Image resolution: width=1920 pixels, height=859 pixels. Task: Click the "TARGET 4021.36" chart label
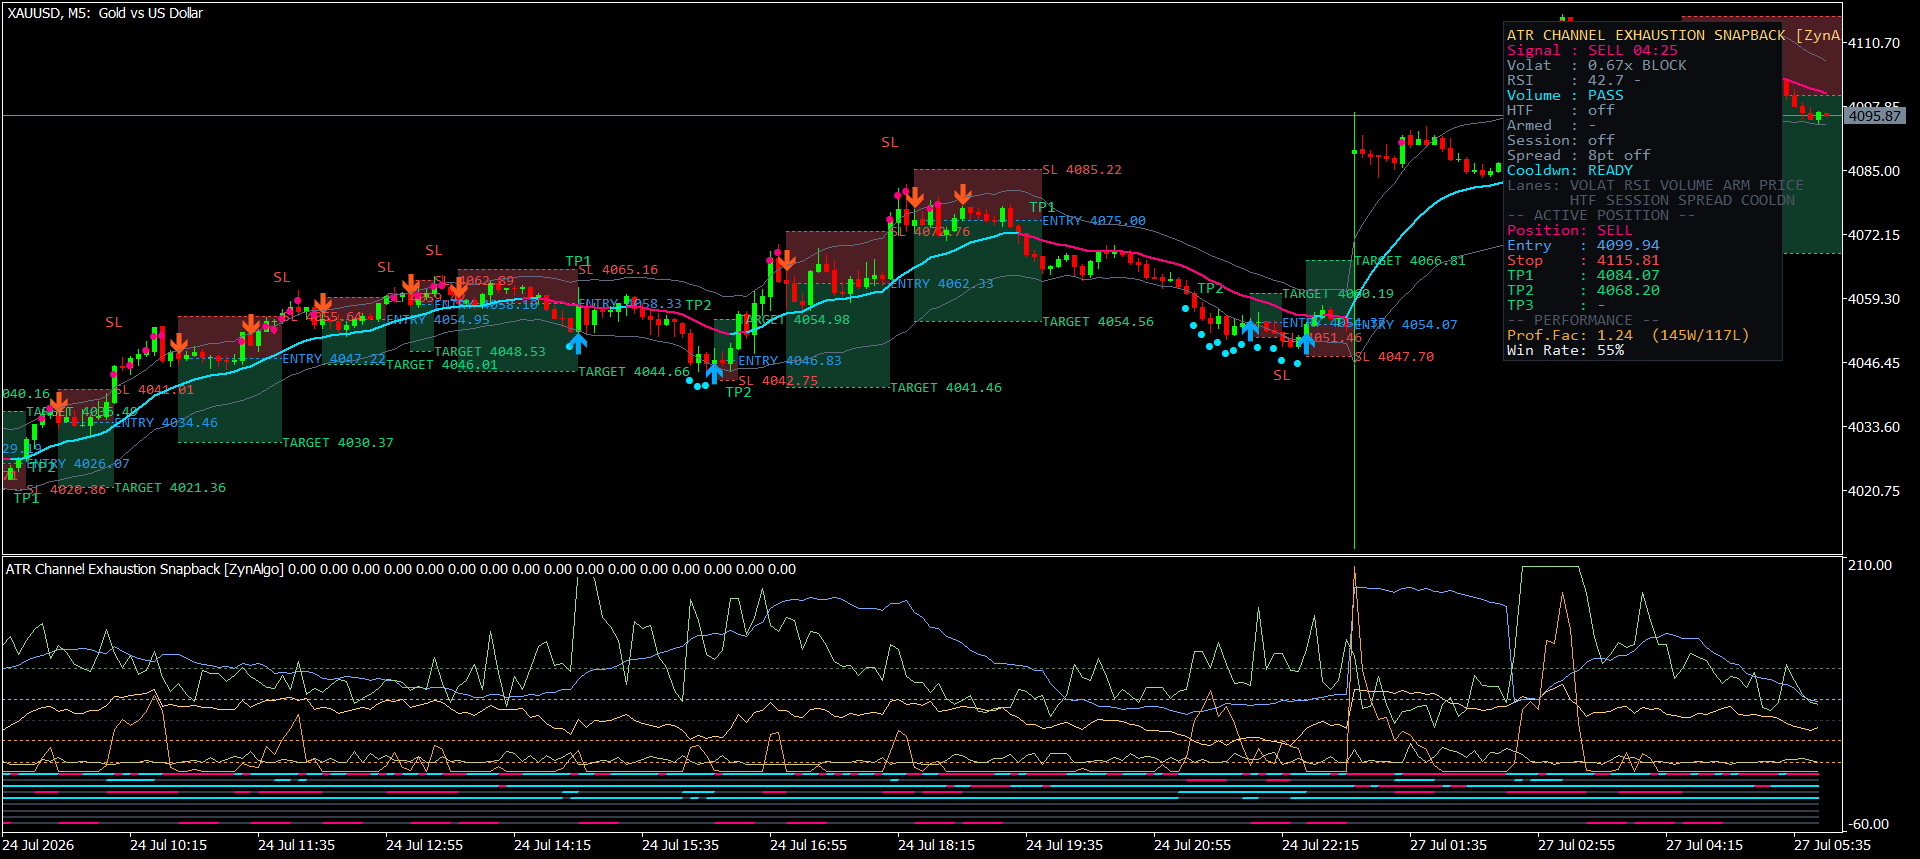coord(170,488)
